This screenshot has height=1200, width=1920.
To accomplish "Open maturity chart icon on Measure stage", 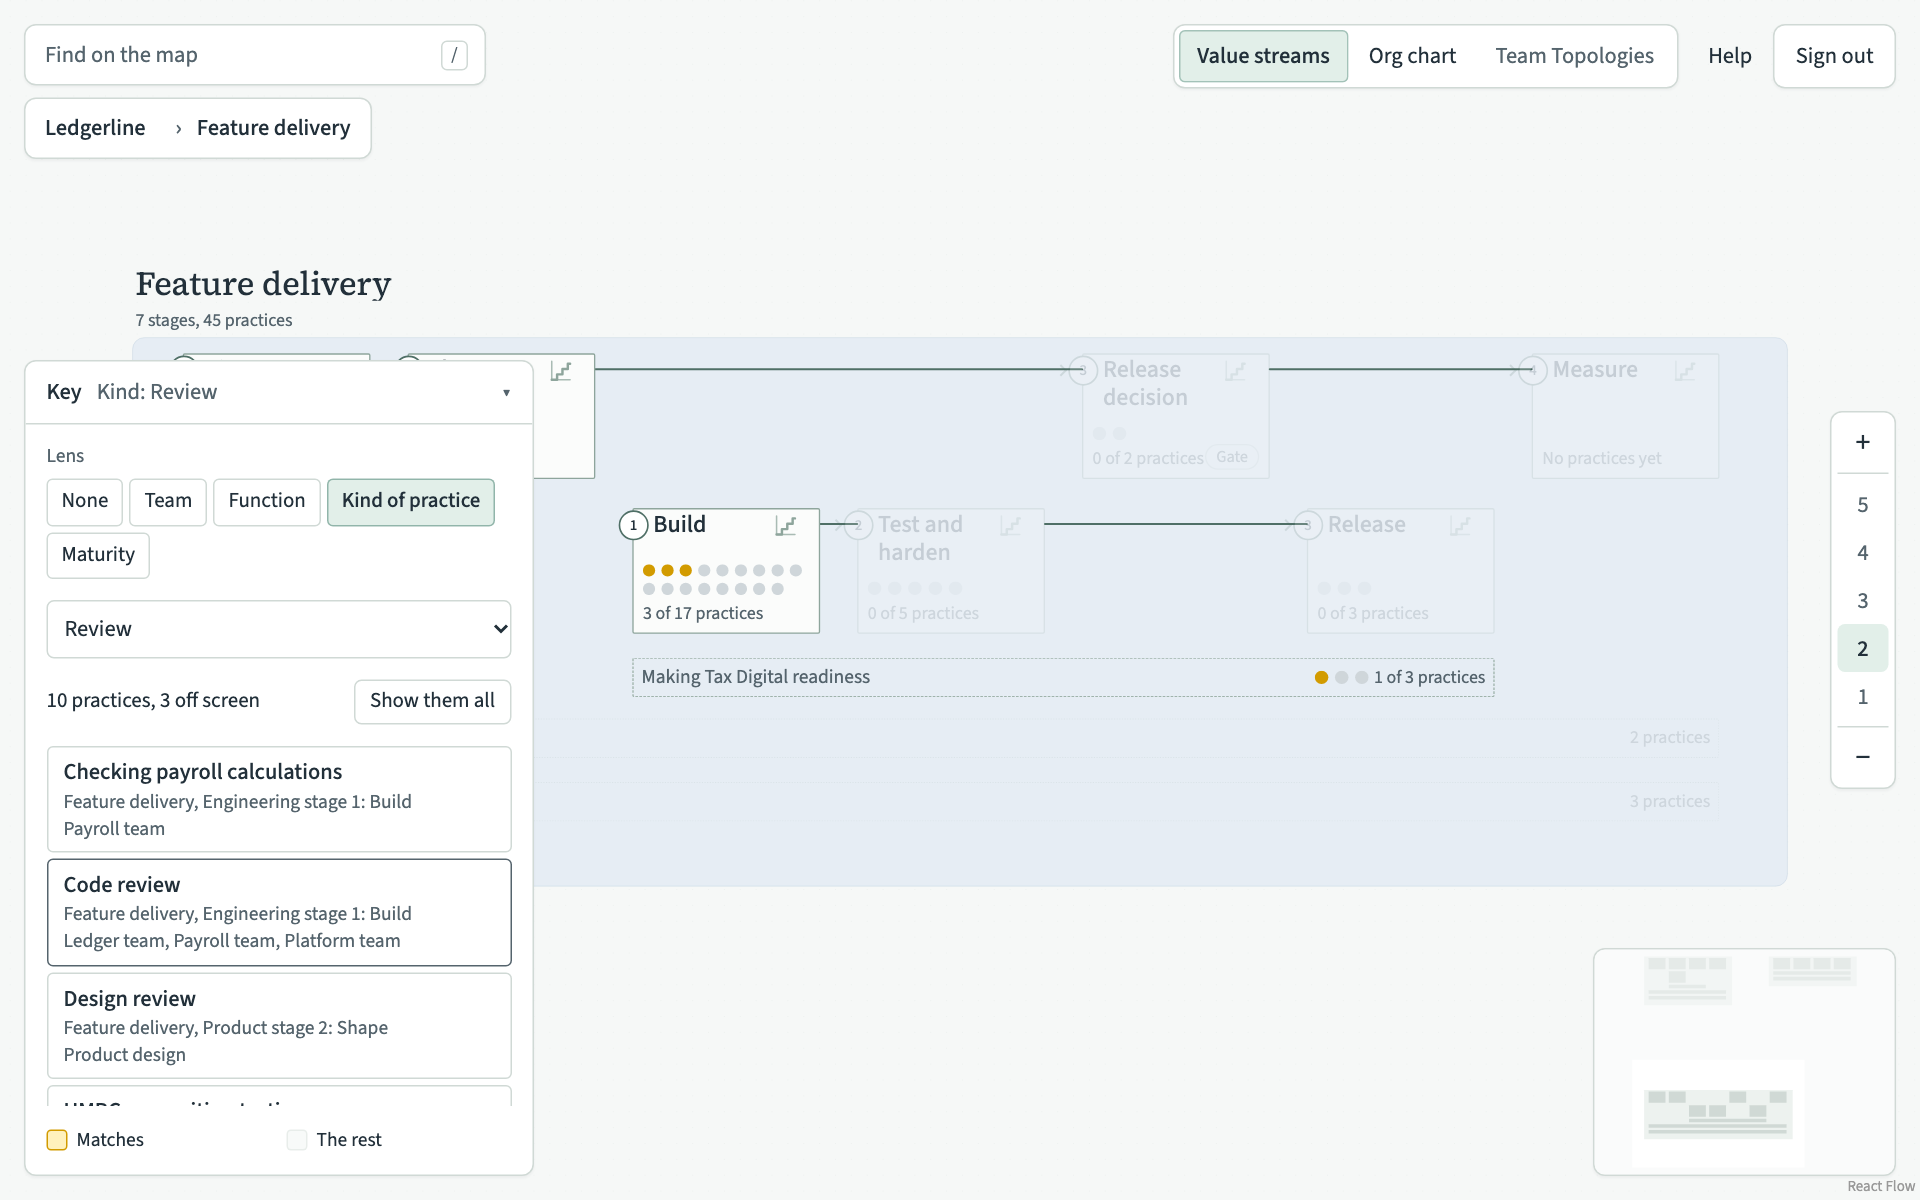I will (x=1686, y=371).
